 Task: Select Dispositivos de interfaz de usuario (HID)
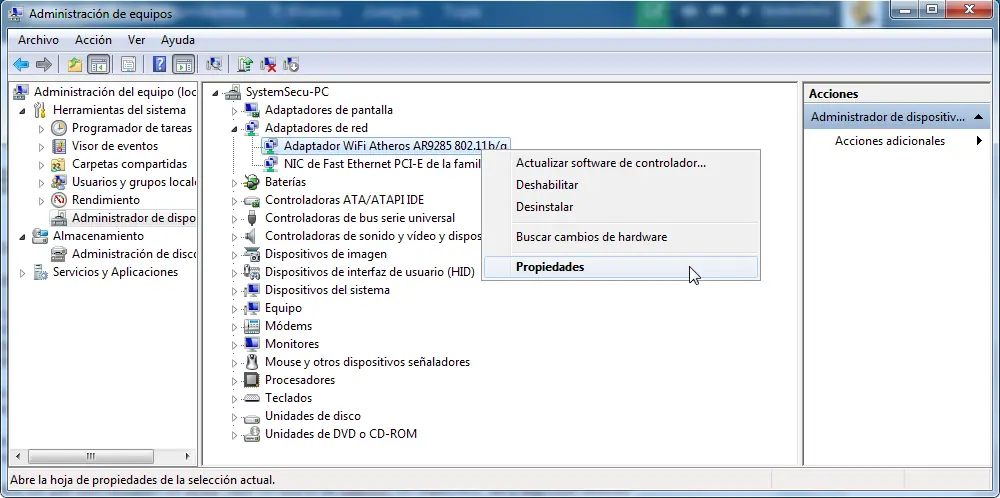pos(369,272)
